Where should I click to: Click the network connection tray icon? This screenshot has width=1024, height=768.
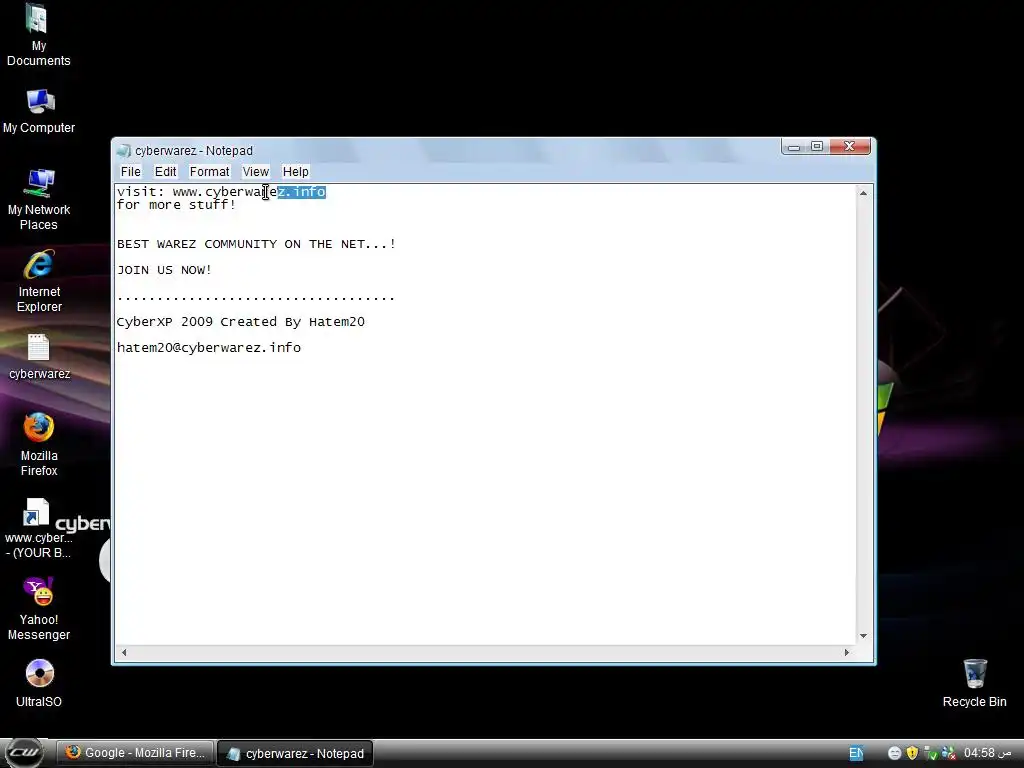point(949,753)
